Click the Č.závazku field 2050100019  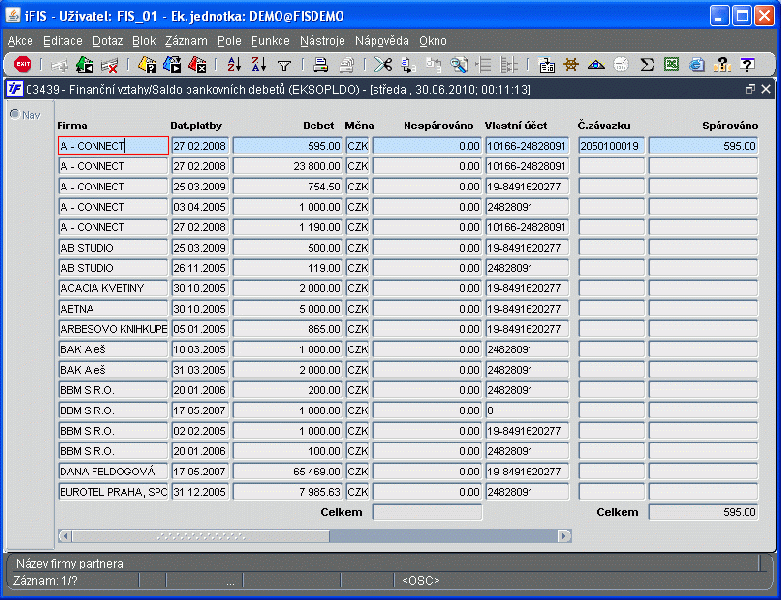coord(612,146)
